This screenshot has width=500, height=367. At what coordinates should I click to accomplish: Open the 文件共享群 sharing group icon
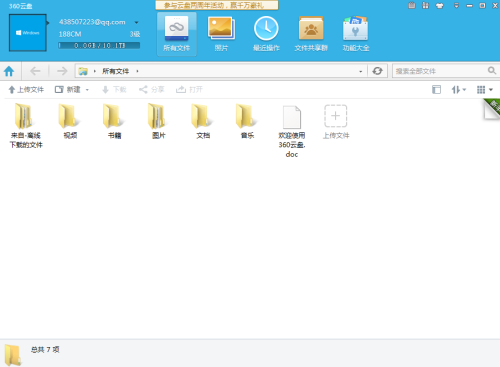tap(311, 34)
